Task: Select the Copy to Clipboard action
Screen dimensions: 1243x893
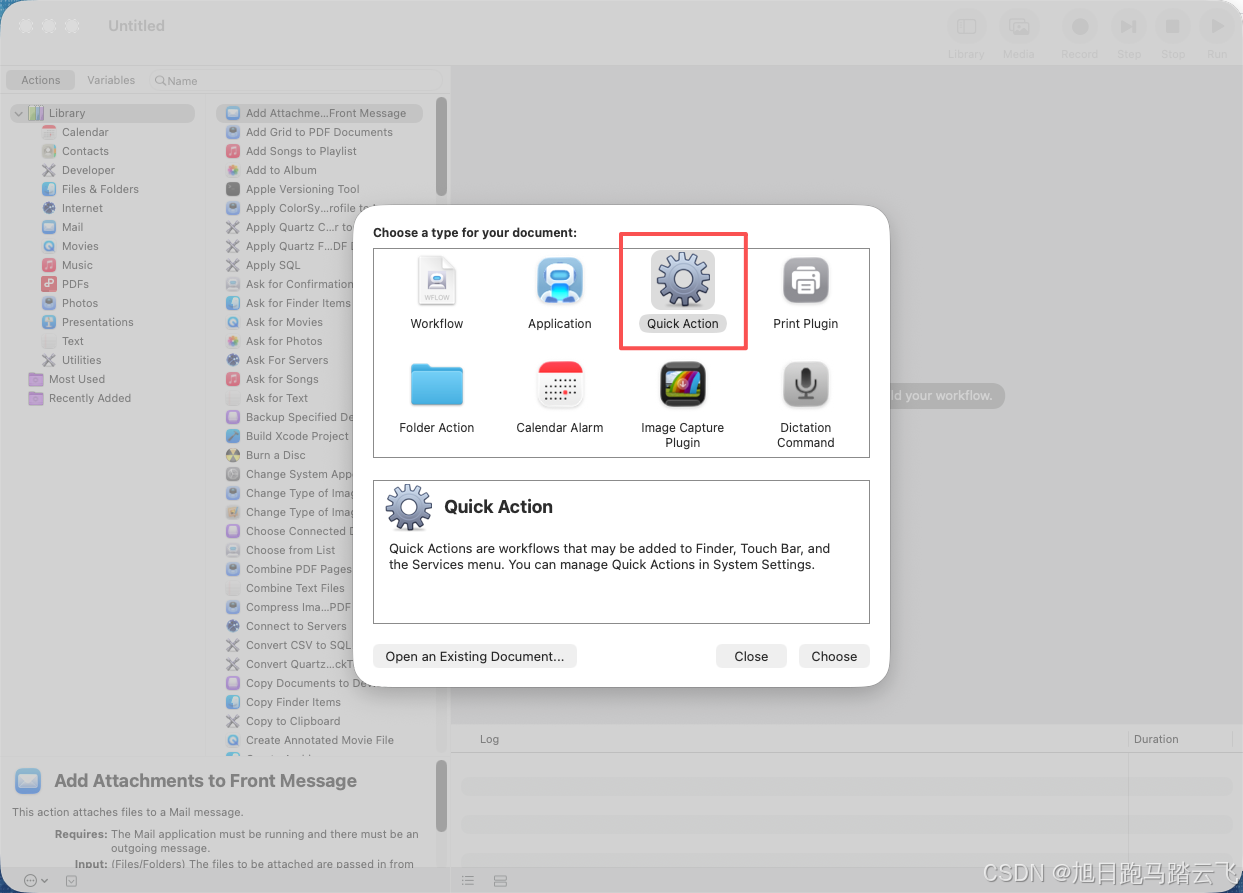Action: click(293, 721)
